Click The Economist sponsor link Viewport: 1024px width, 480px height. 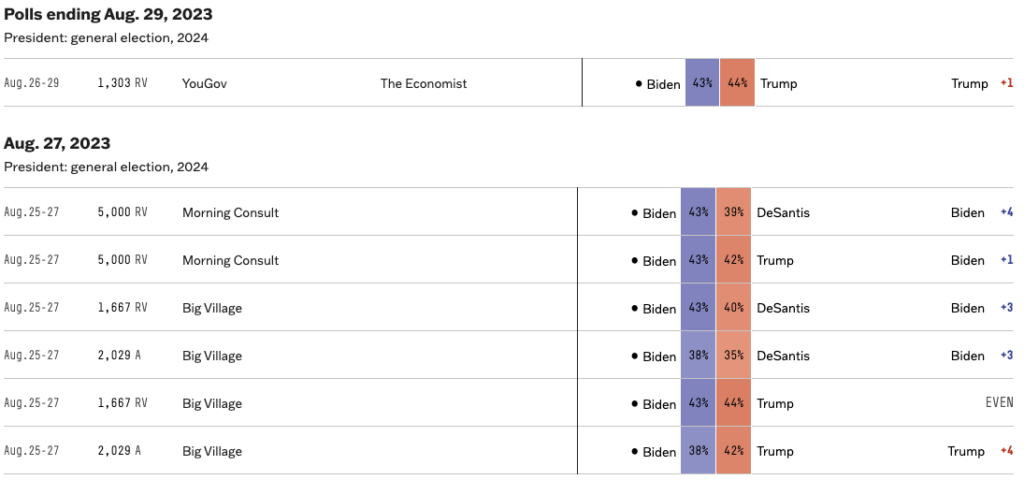pyautogui.click(x=423, y=84)
